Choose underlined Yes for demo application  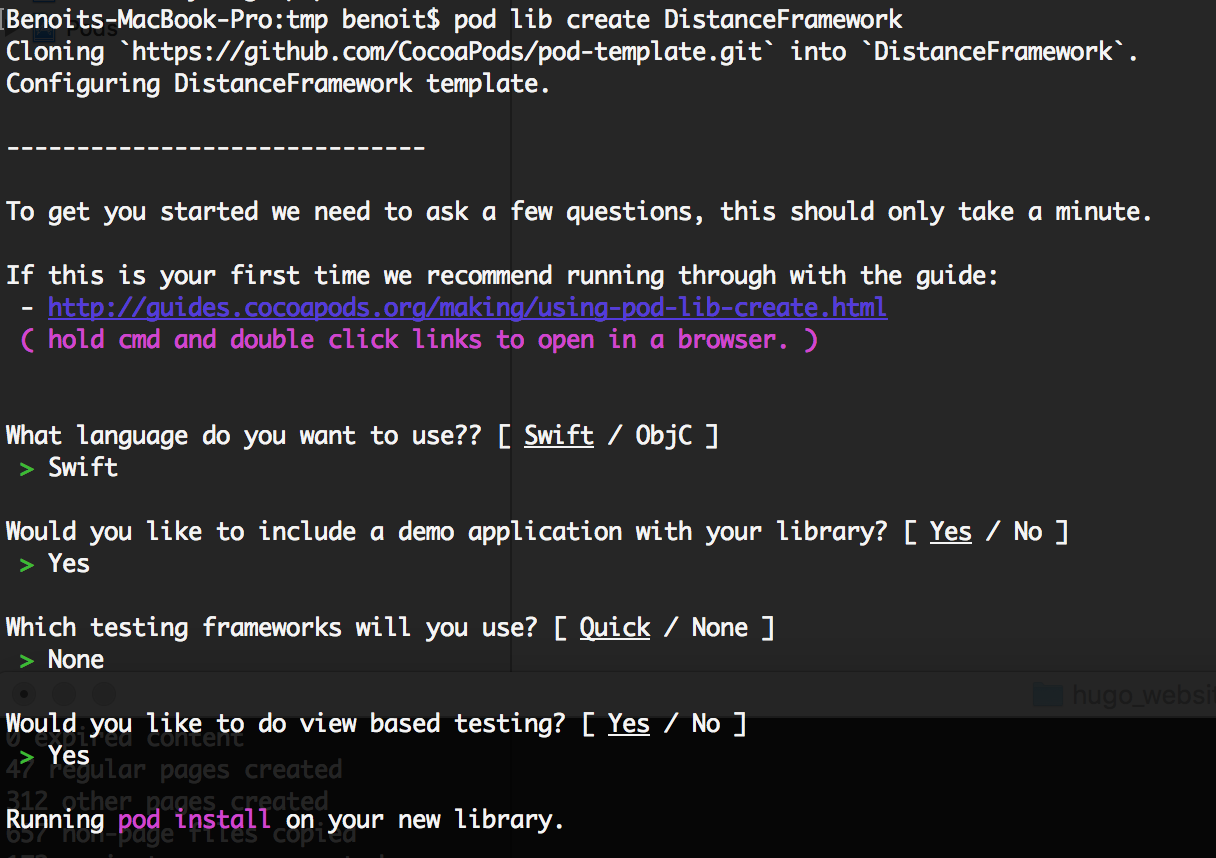pos(950,531)
